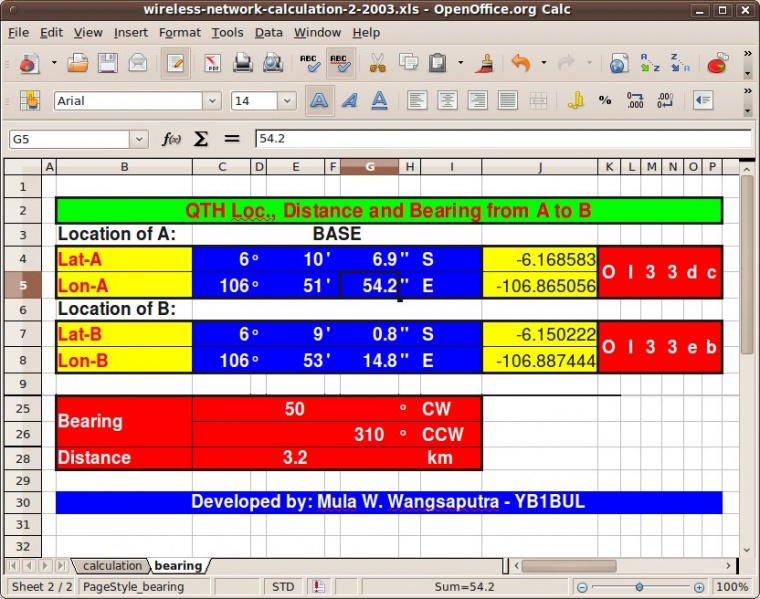Click the Print file icon
The image size is (760, 599).
[242, 63]
